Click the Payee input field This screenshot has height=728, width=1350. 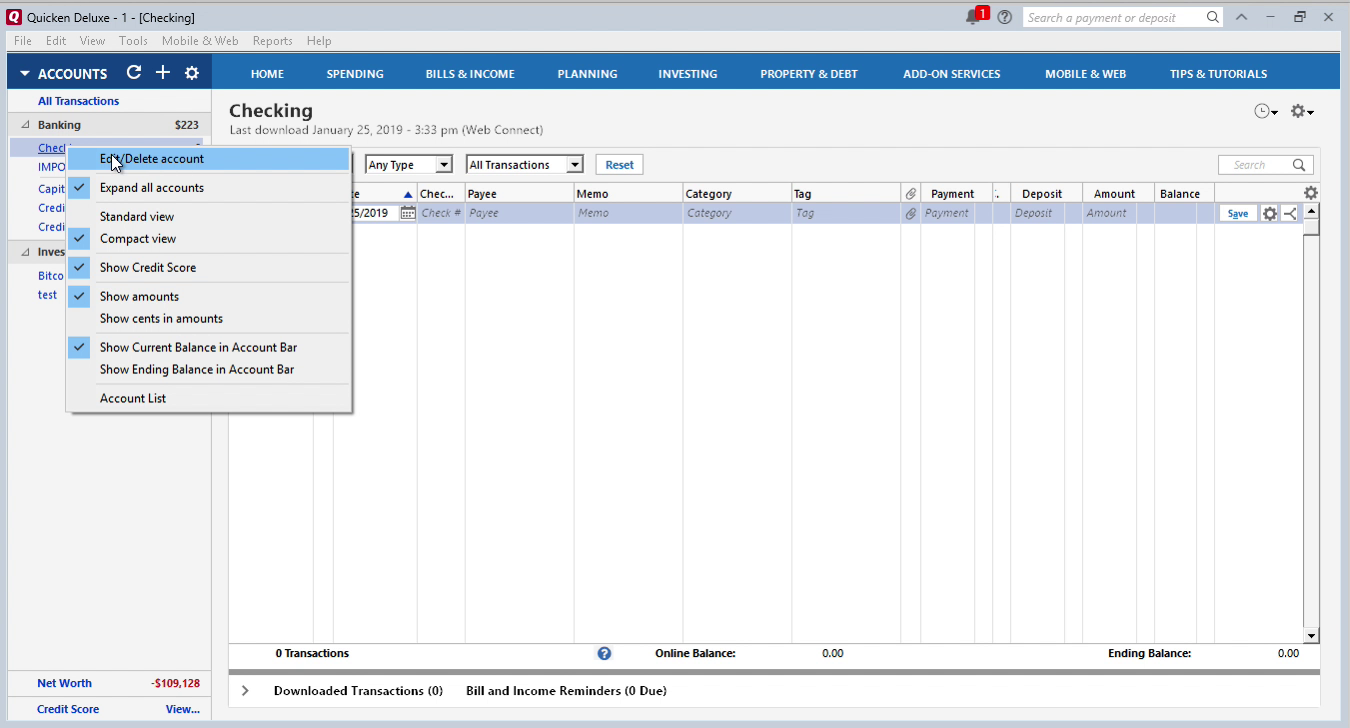tap(519, 213)
